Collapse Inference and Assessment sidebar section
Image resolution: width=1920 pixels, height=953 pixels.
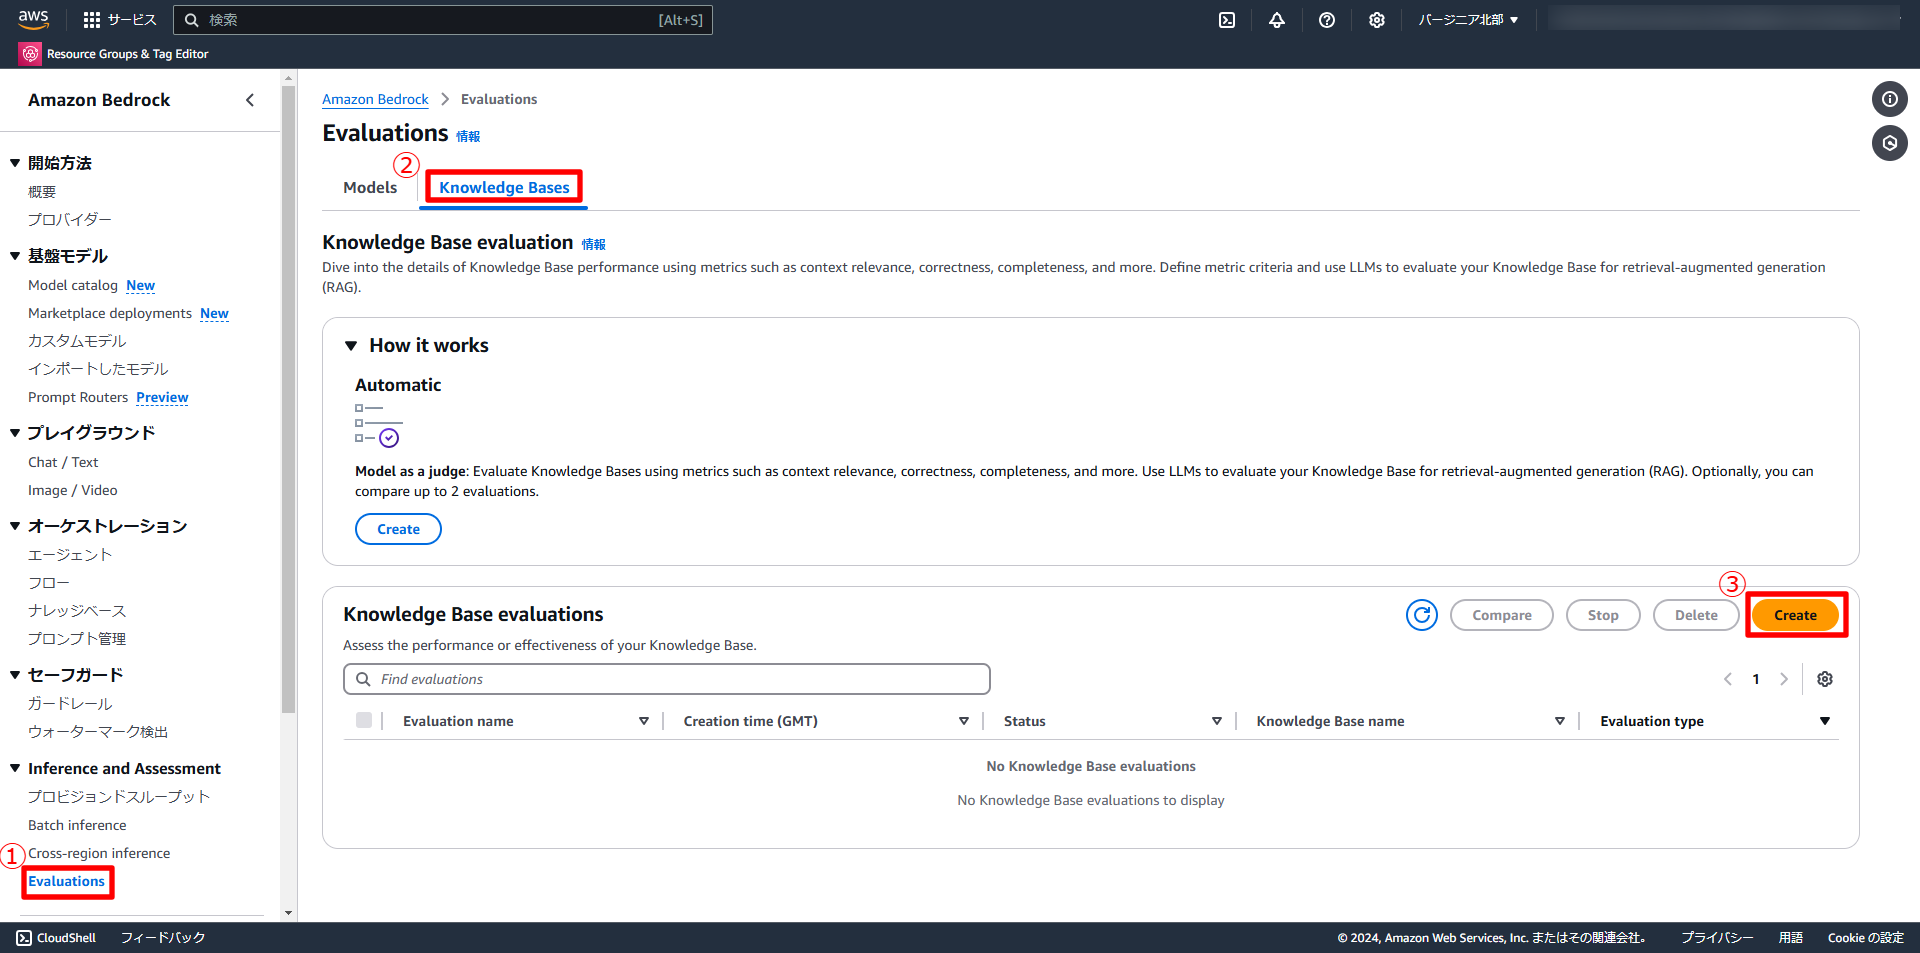tap(15, 768)
